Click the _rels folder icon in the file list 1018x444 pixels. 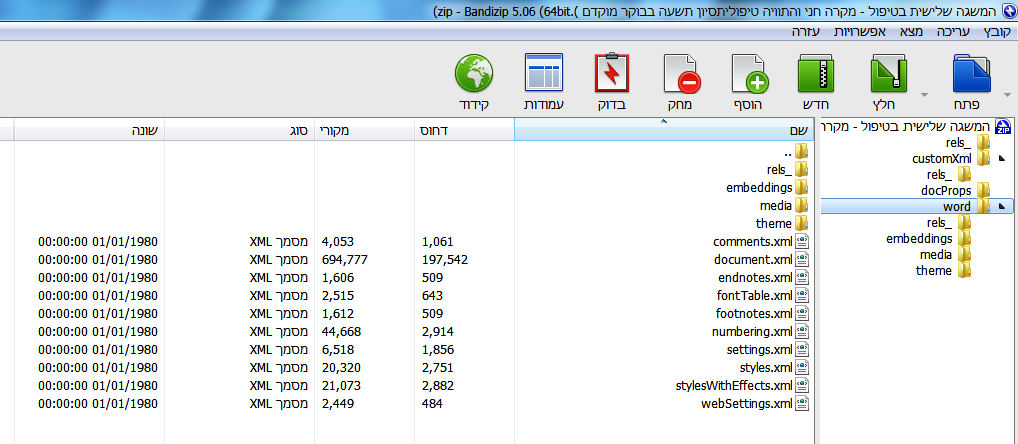click(802, 170)
